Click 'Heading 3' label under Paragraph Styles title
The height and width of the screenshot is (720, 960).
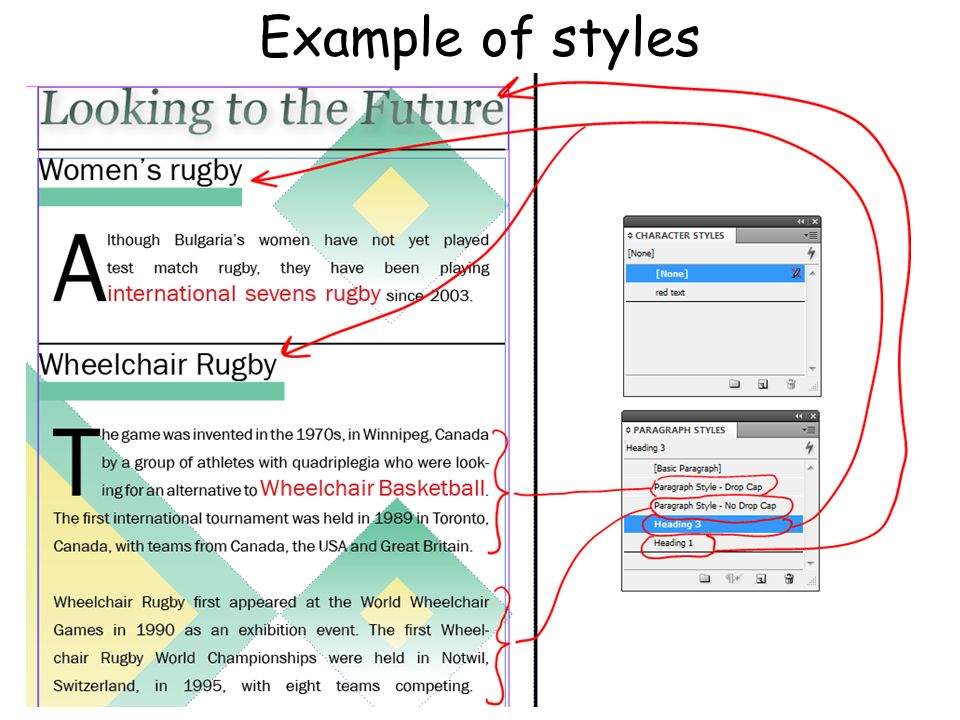coord(645,448)
